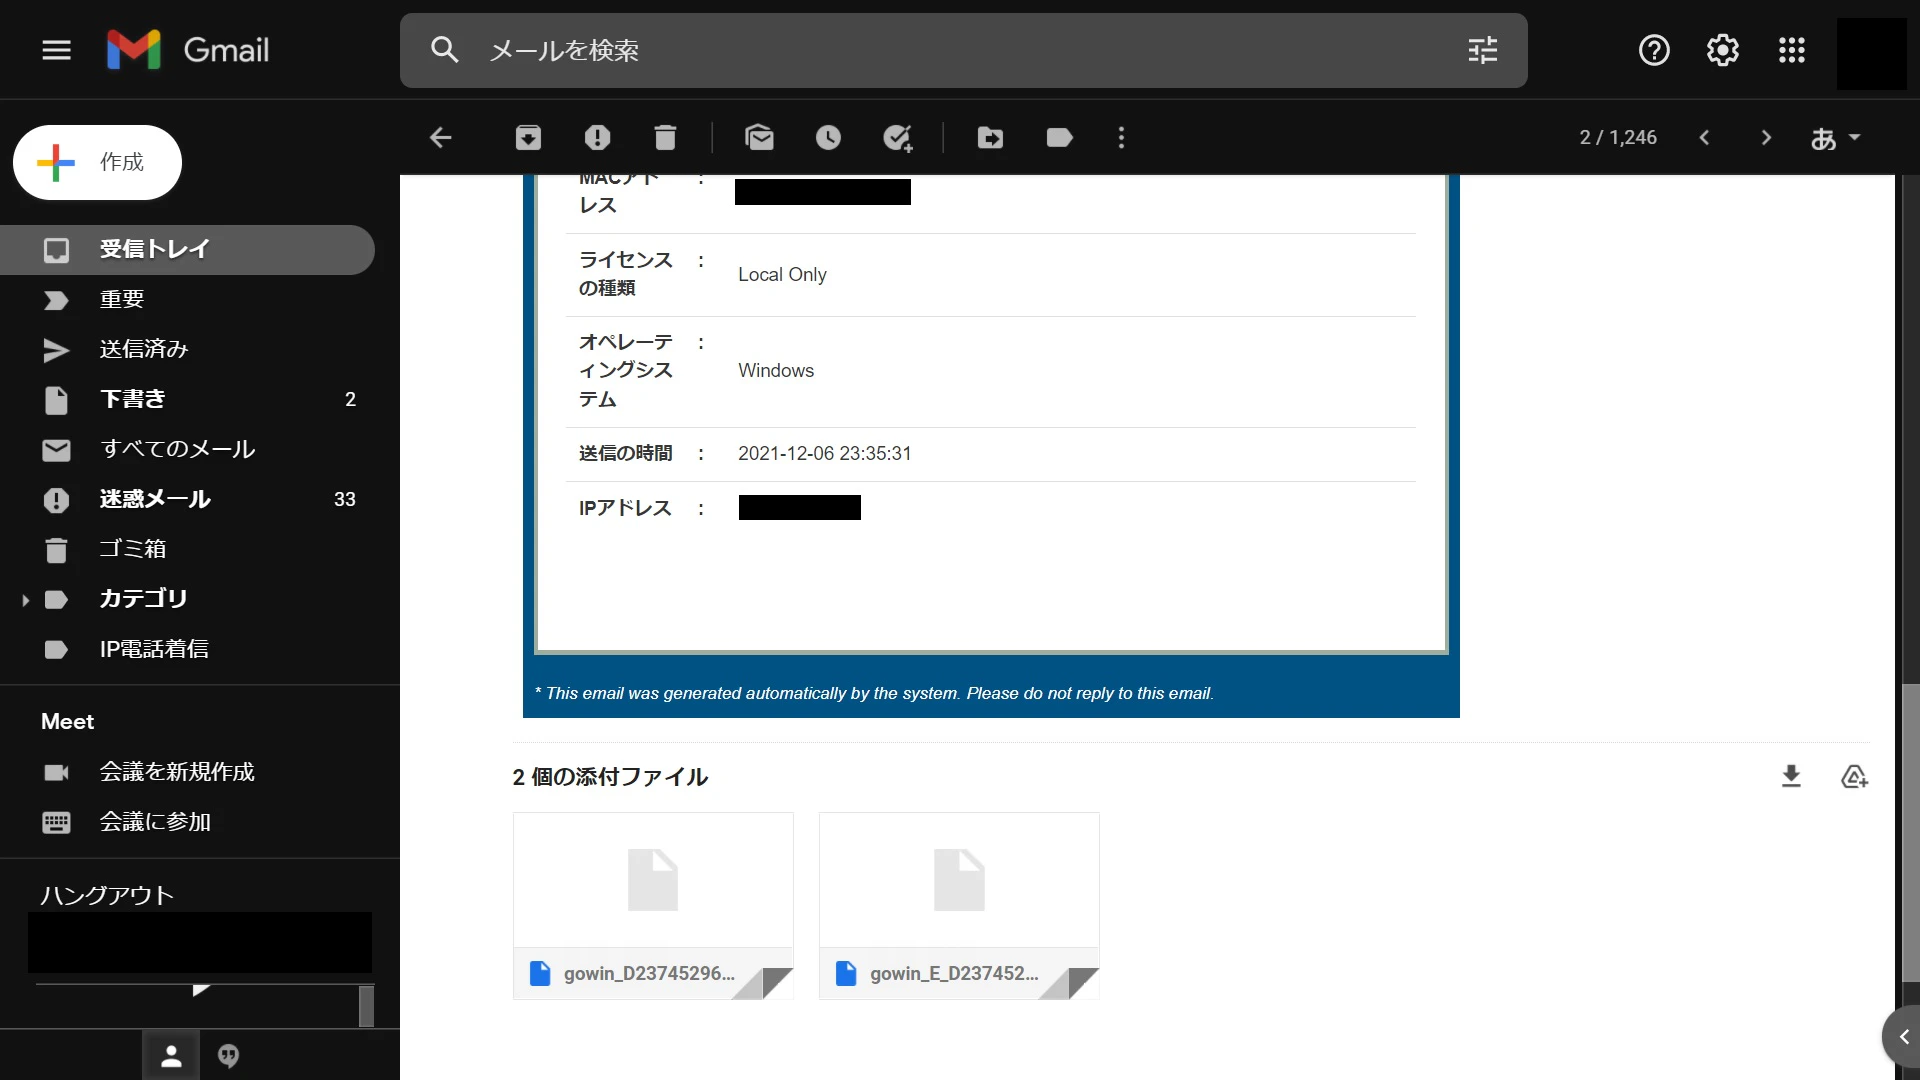Report this email as spam
This screenshot has height=1080, width=1920.
pyautogui.click(x=597, y=138)
